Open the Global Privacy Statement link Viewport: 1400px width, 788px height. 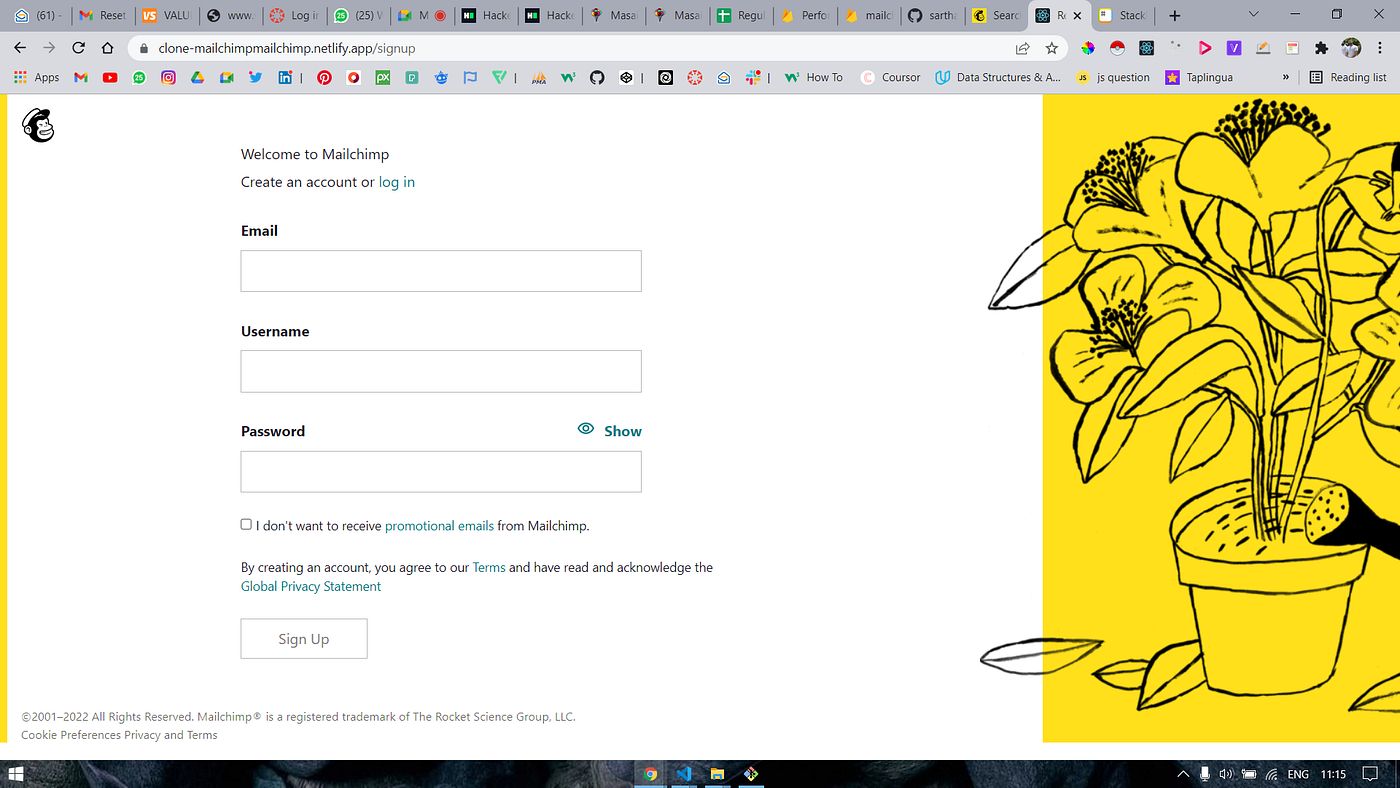click(x=311, y=586)
